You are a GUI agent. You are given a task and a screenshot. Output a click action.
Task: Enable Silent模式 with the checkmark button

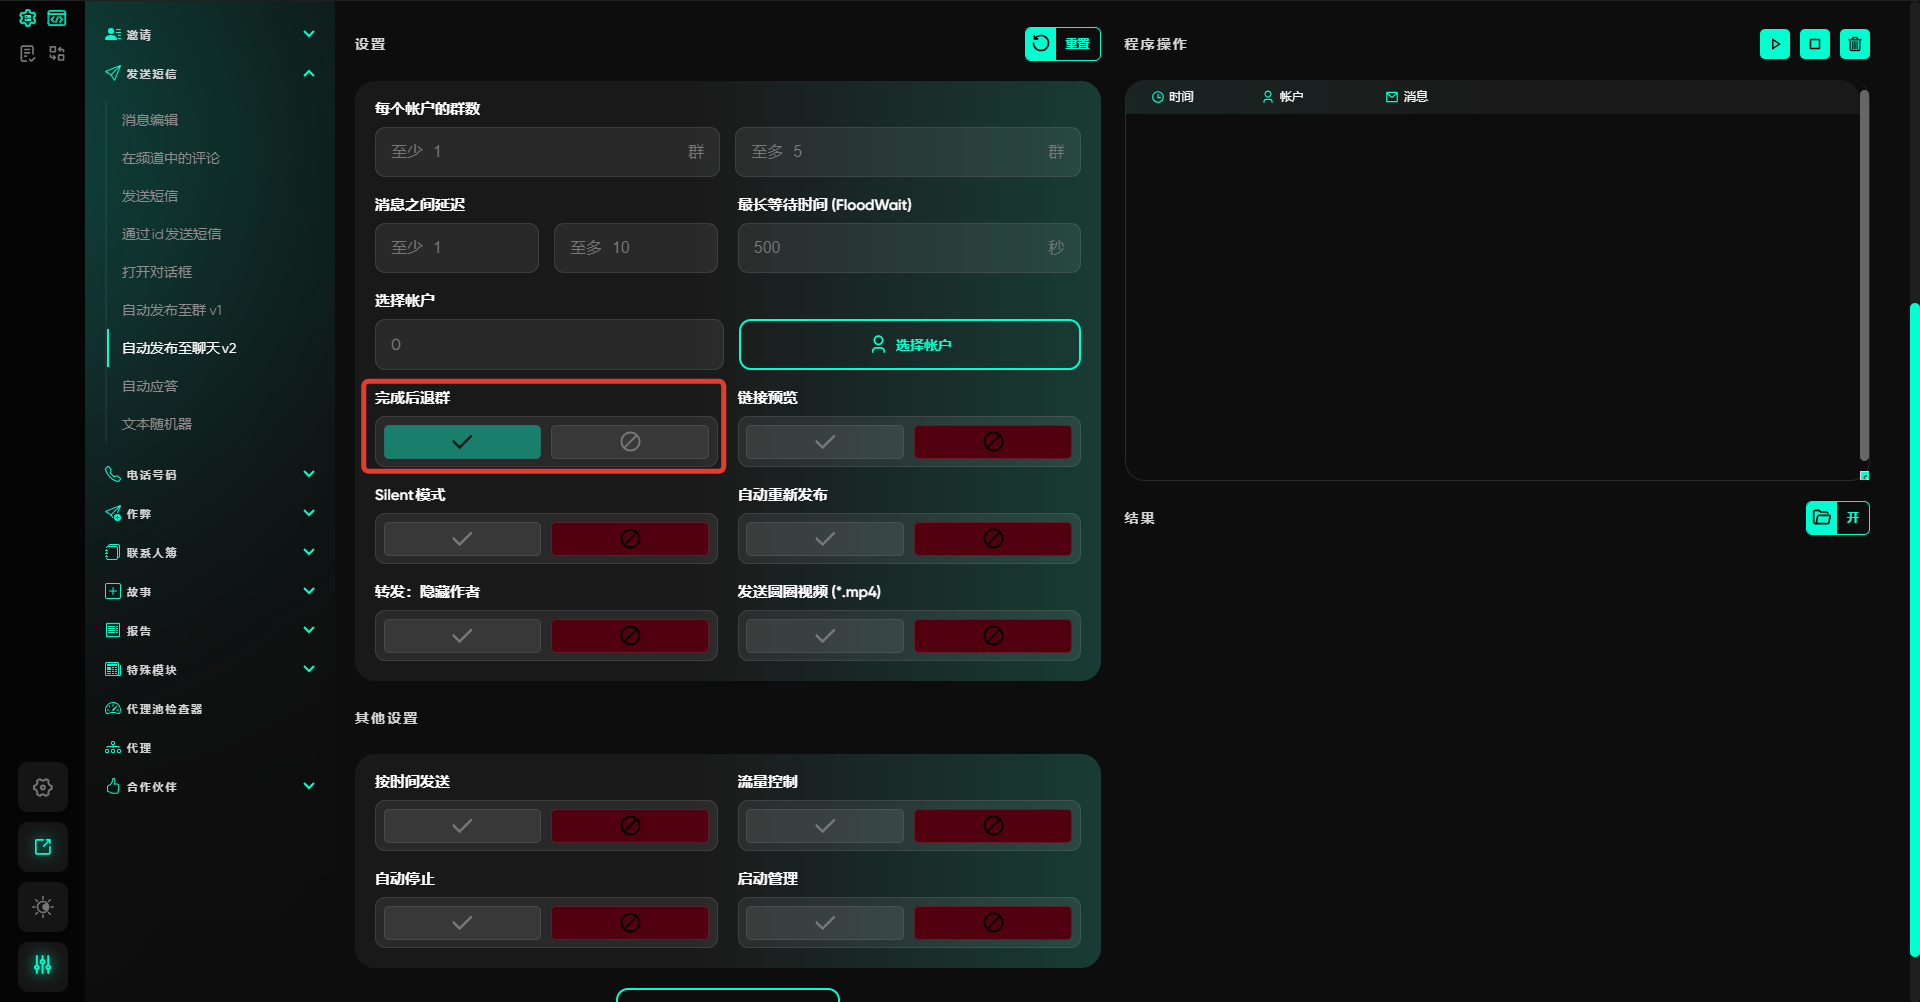tap(462, 539)
